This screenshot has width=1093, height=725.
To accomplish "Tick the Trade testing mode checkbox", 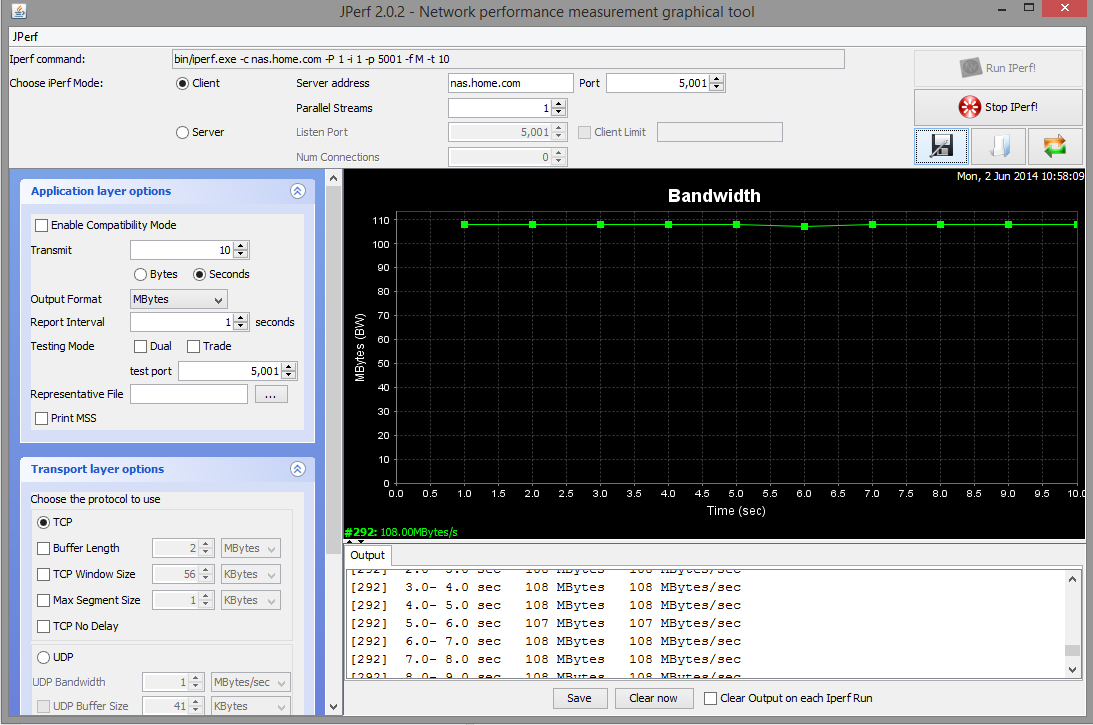I will pyautogui.click(x=194, y=346).
